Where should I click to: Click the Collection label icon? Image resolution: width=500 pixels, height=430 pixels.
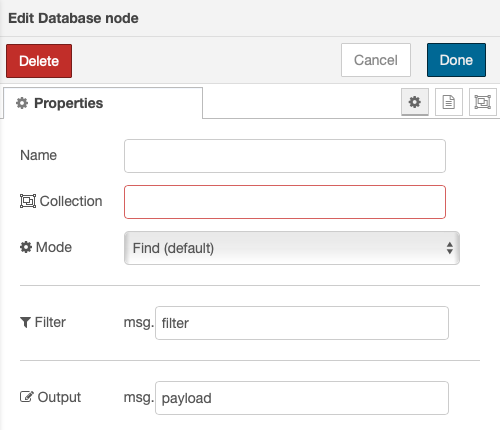(28, 201)
